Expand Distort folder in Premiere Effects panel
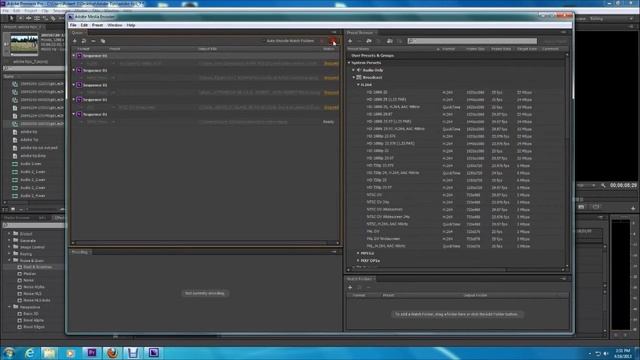640x360 pixels. [x=10, y=234]
